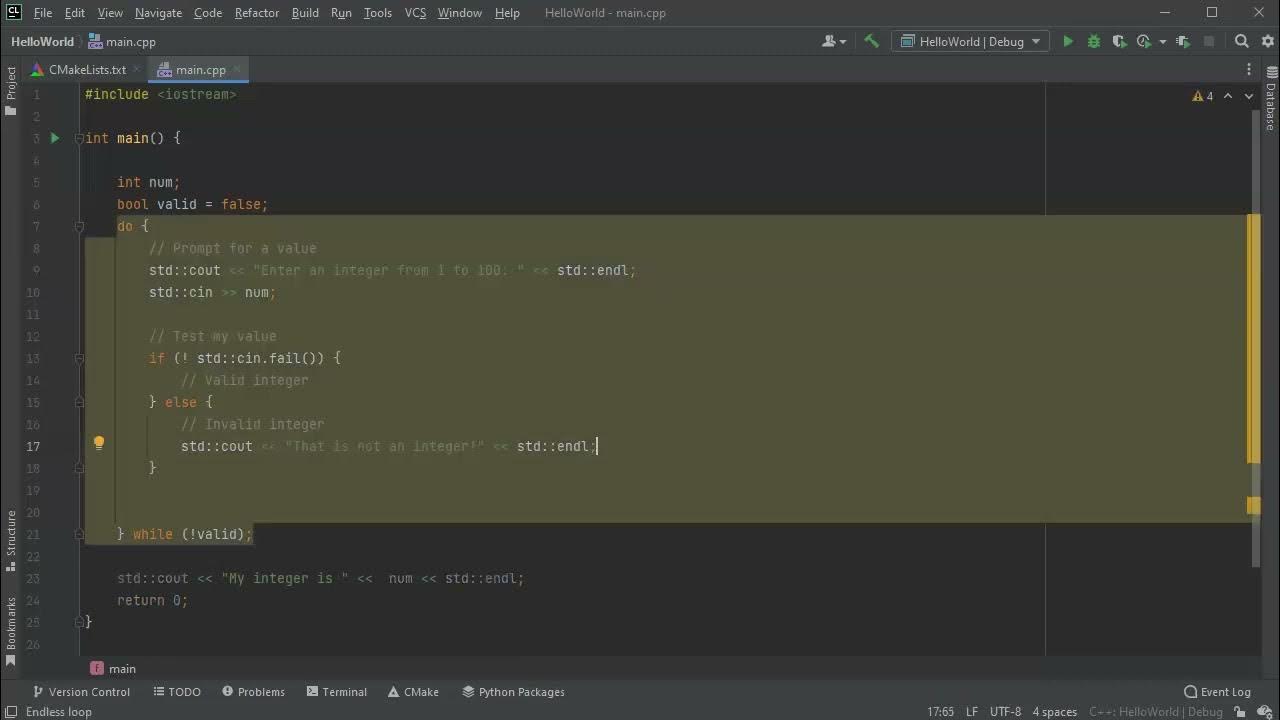This screenshot has height=720, width=1280.
Task: Click the attach-to-process icon beside the Stop icon
Action: [1184, 42]
